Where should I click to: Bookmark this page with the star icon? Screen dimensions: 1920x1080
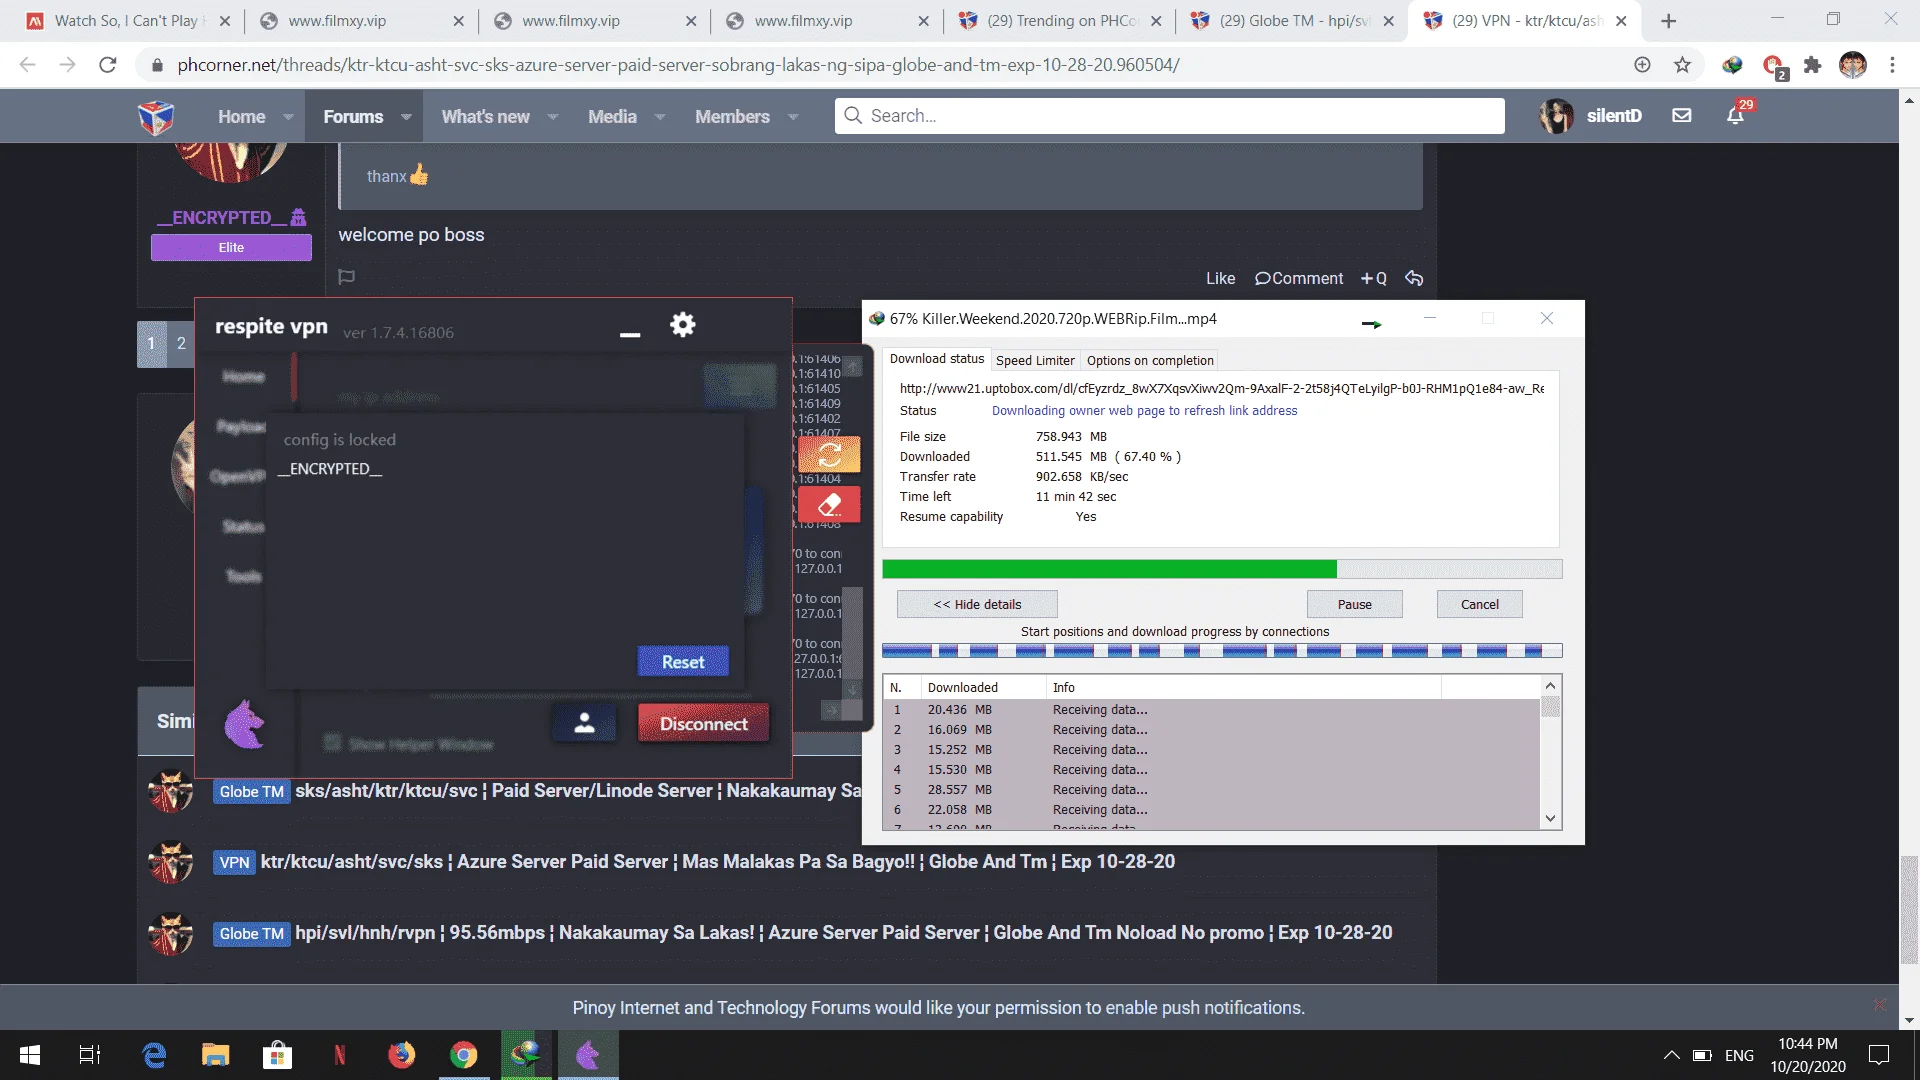click(1683, 65)
